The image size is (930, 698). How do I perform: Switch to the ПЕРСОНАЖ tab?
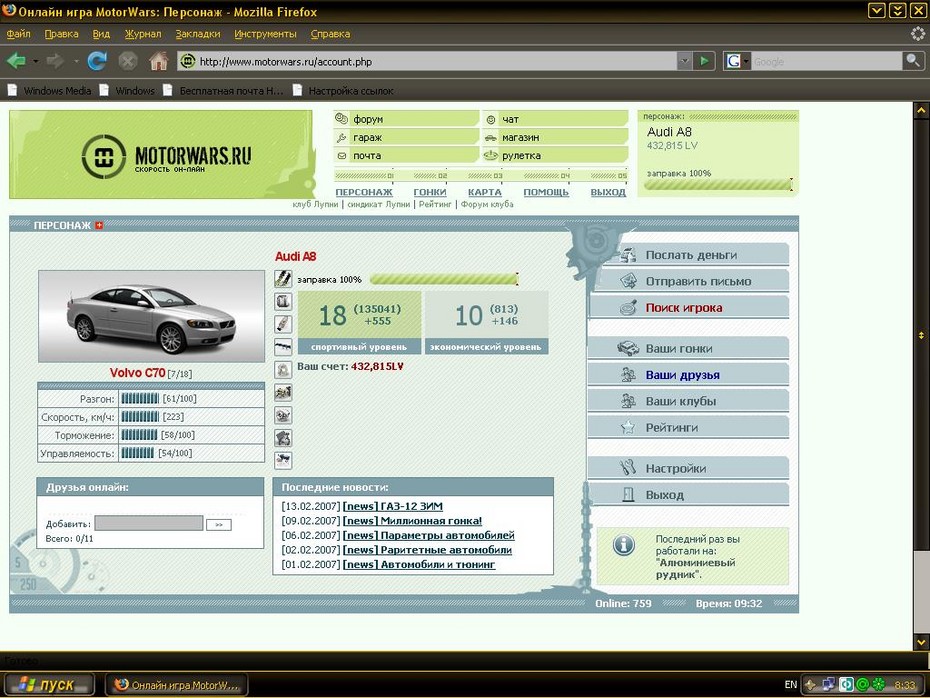[x=364, y=192]
